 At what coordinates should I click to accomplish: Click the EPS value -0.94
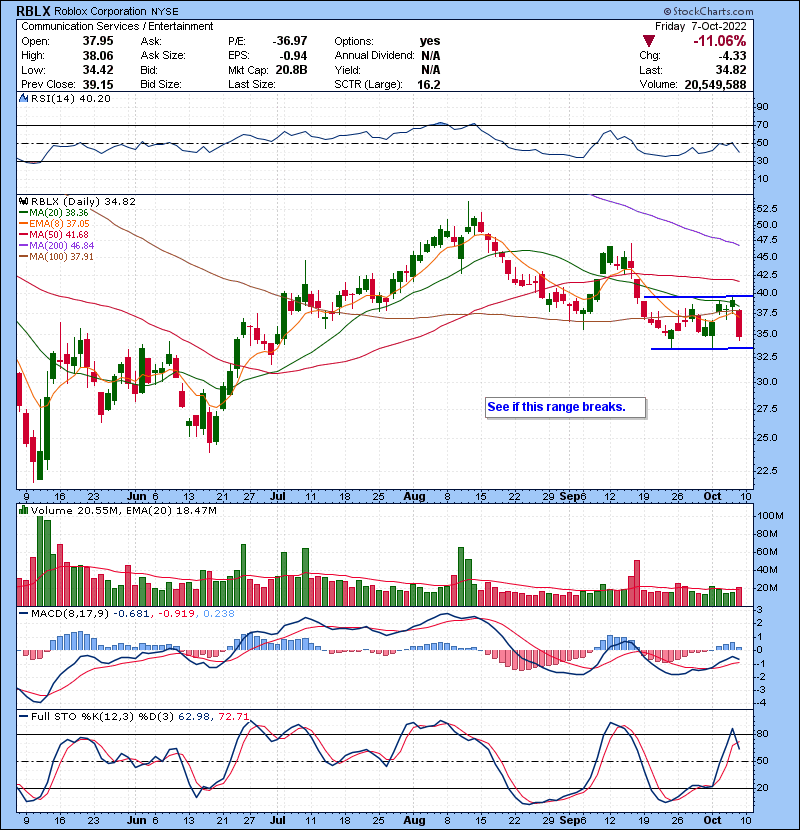(292, 56)
